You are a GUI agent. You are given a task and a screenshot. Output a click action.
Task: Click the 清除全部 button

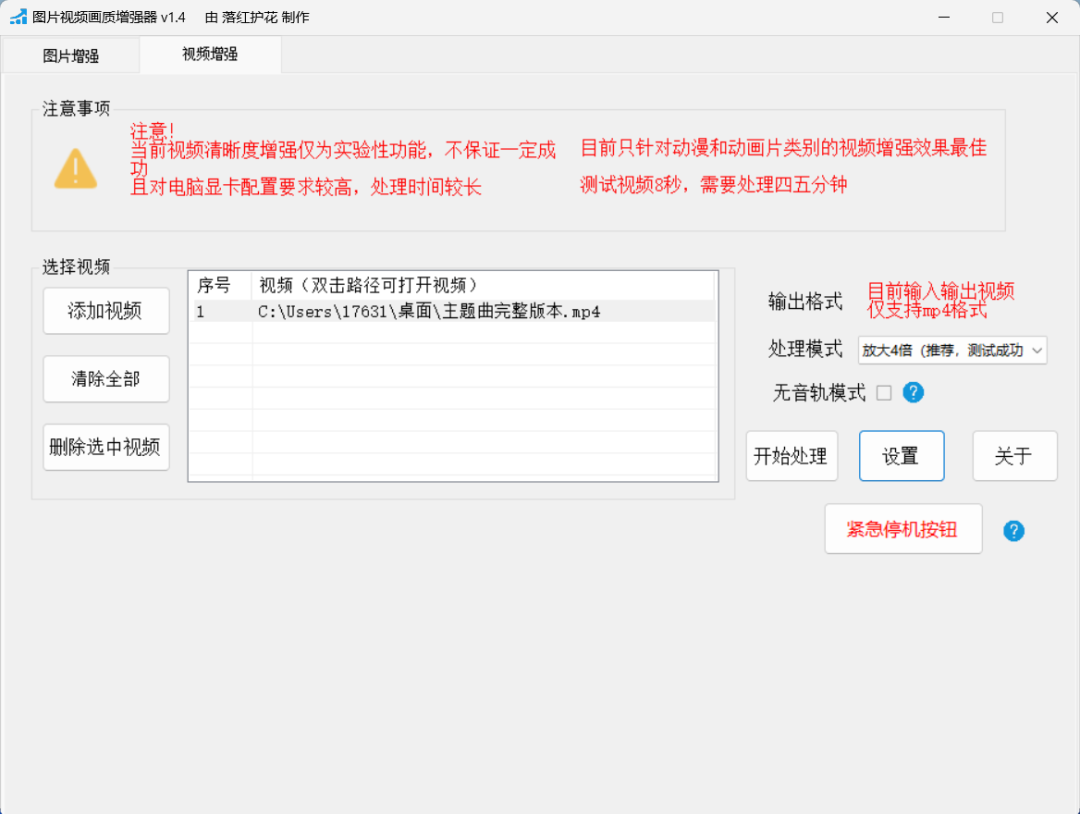pyautogui.click(x=106, y=379)
